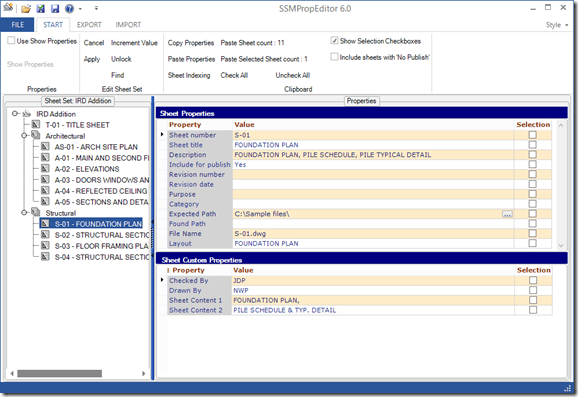Open the quick access toolbar customize dropdown

pos(96,8)
